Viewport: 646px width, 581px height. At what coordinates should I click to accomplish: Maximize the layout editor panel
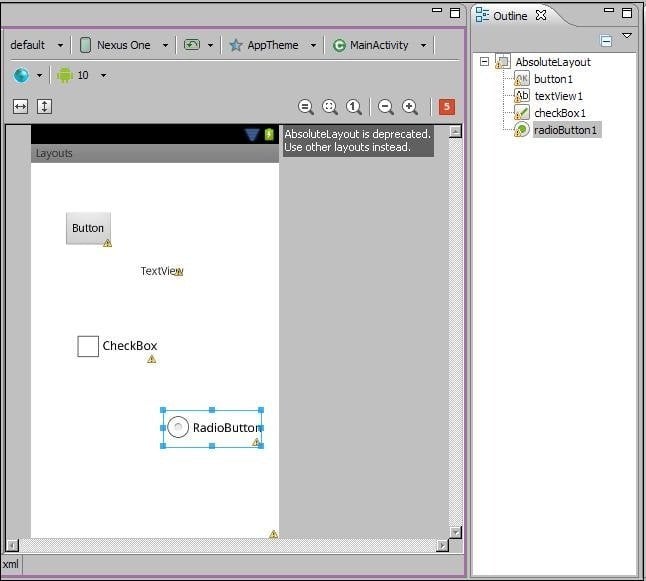pyautogui.click(x=455, y=13)
